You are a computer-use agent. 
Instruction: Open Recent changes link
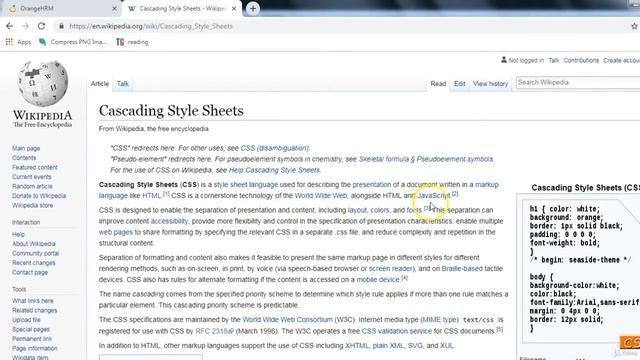tap(33, 263)
